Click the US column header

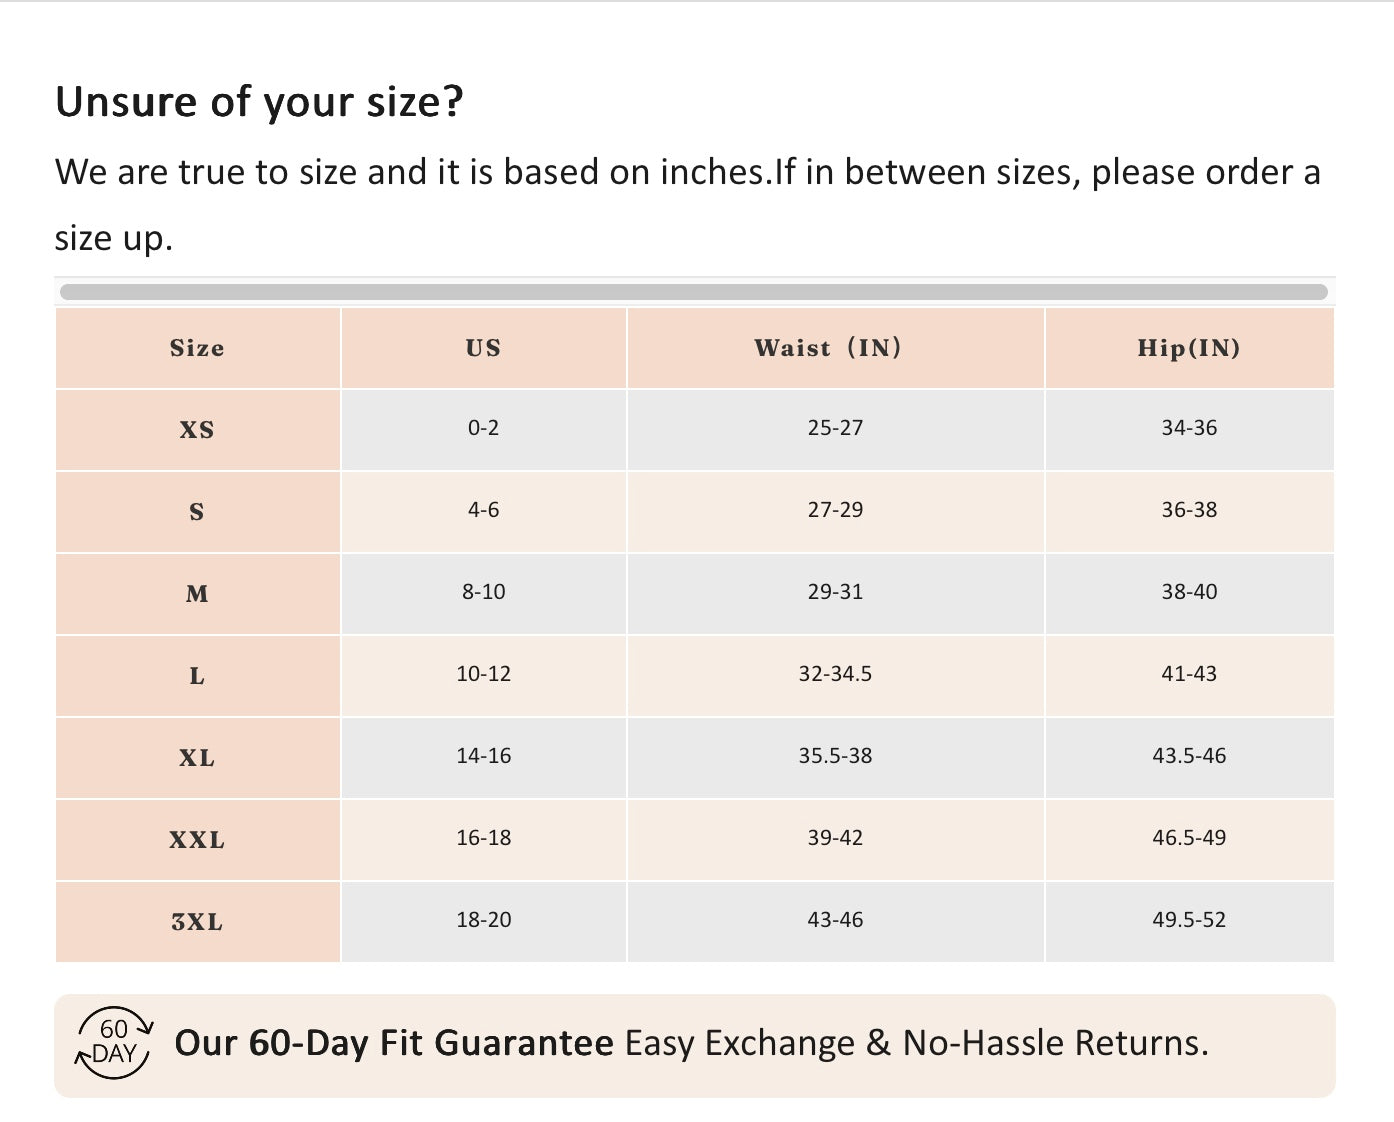[x=483, y=348]
